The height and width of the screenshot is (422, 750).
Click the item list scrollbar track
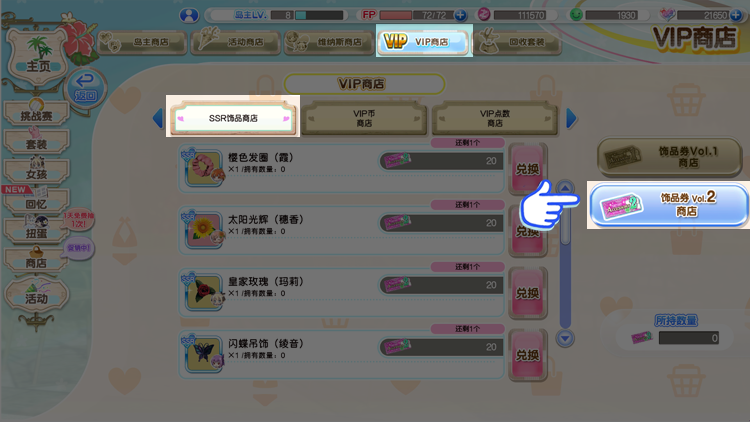tap(565, 262)
